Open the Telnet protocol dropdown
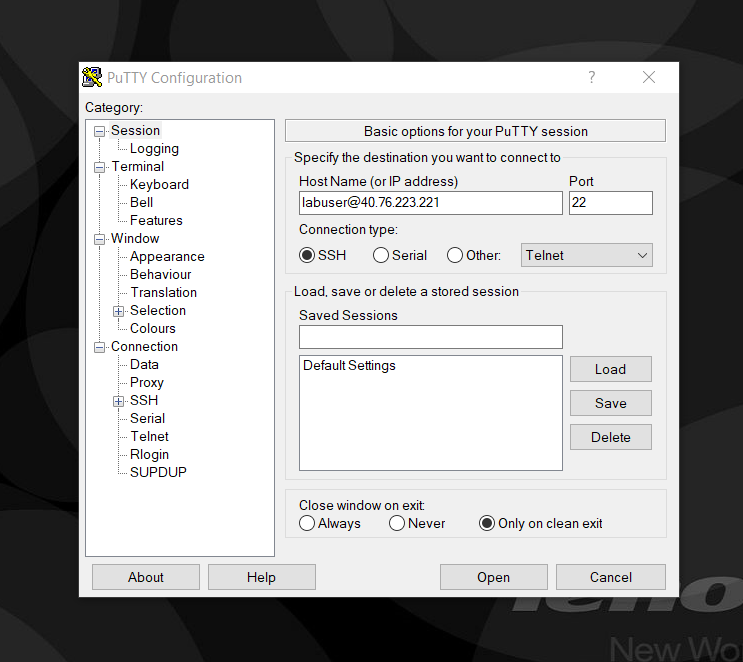 [587, 255]
